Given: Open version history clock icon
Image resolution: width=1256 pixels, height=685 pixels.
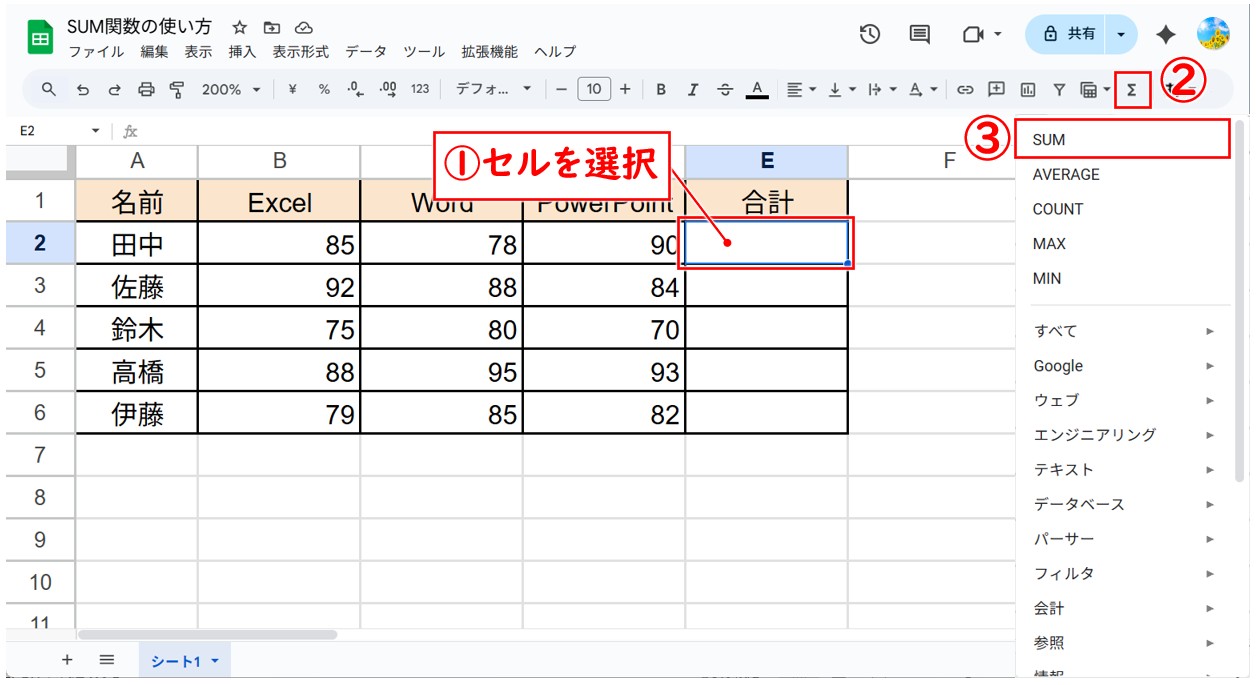Looking at the screenshot, I should pyautogui.click(x=870, y=34).
